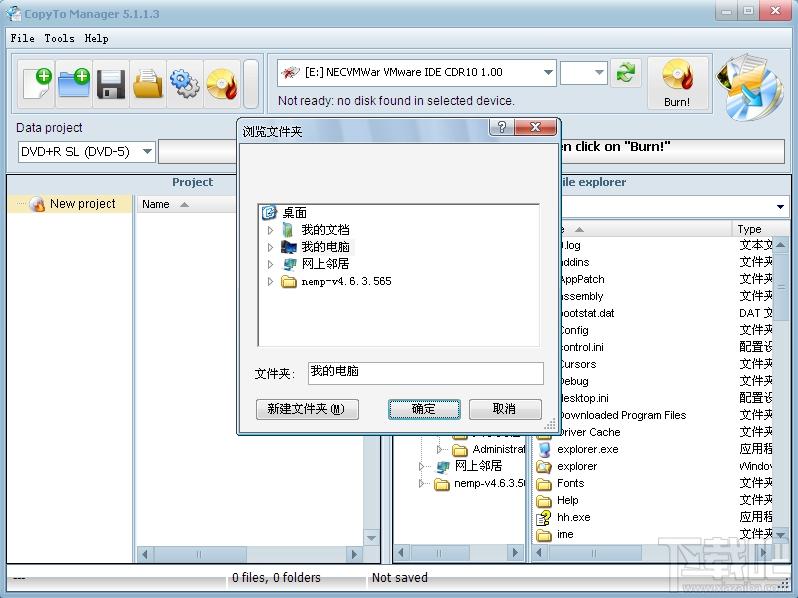Screen dimensions: 798x598
Task: Select 网上邻居 in the dialog tree
Action: pyautogui.click(x=325, y=264)
